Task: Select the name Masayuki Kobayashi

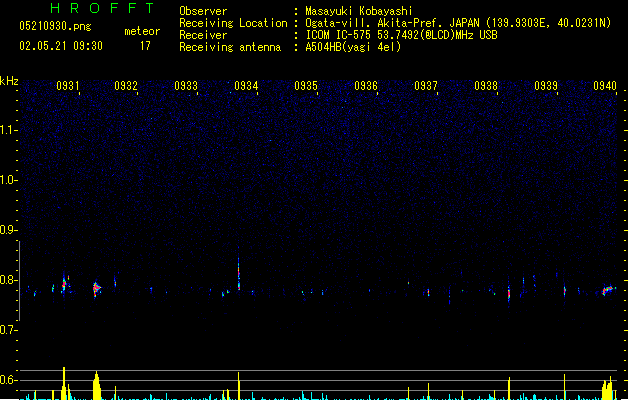Action: pos(359,11)
